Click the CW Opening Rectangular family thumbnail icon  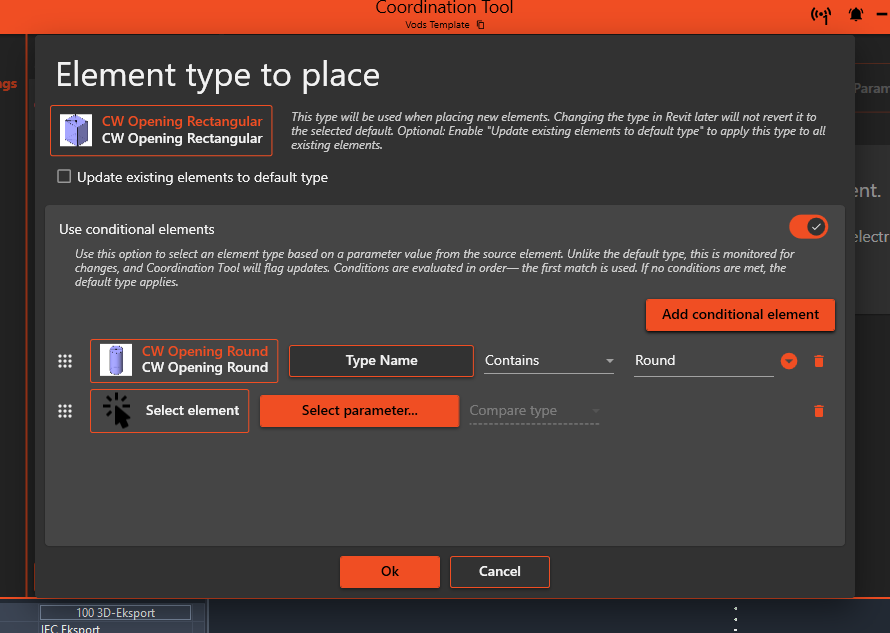pyautogui.click(x=77, y=130)
